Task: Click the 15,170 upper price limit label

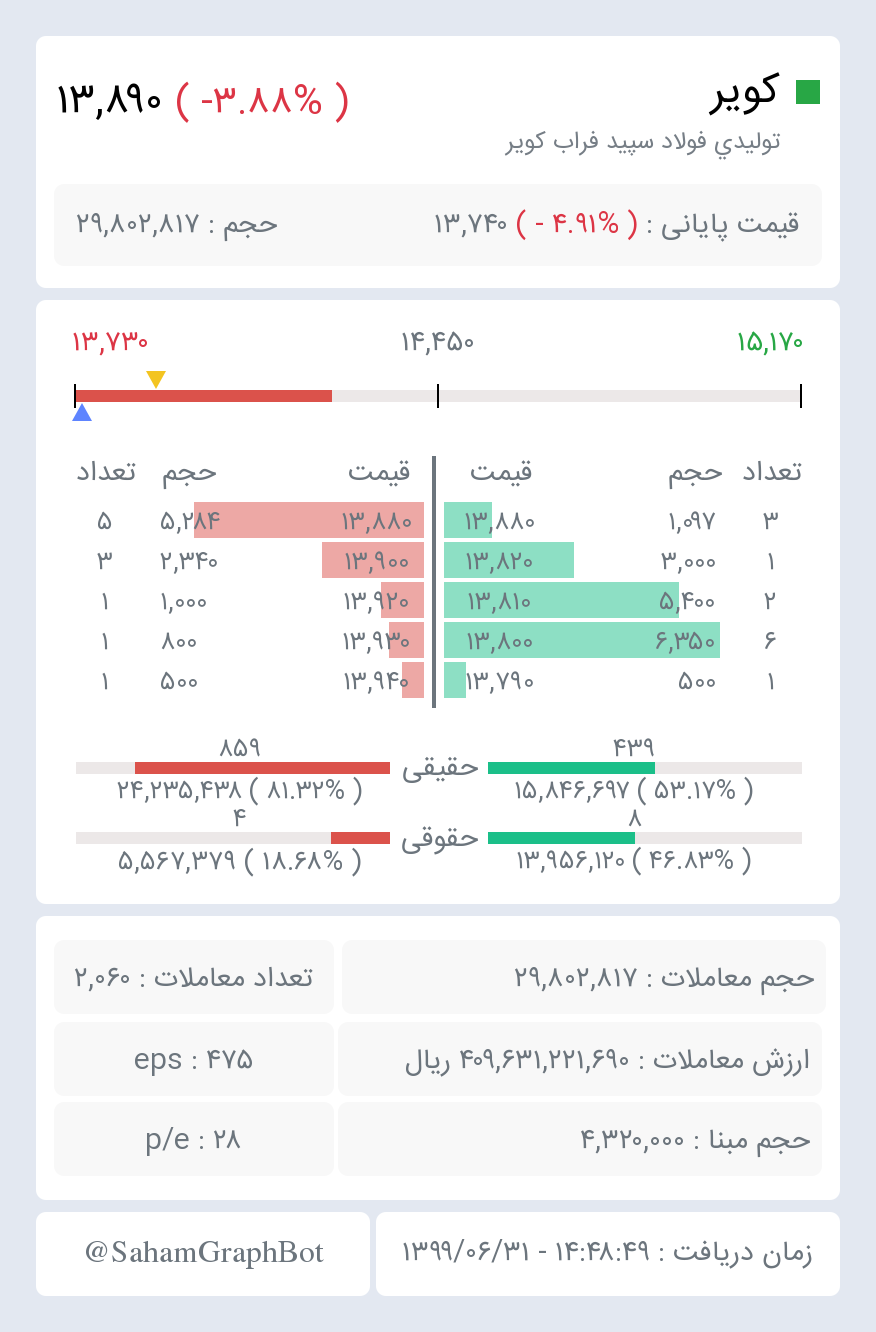Action: [769, 342]
